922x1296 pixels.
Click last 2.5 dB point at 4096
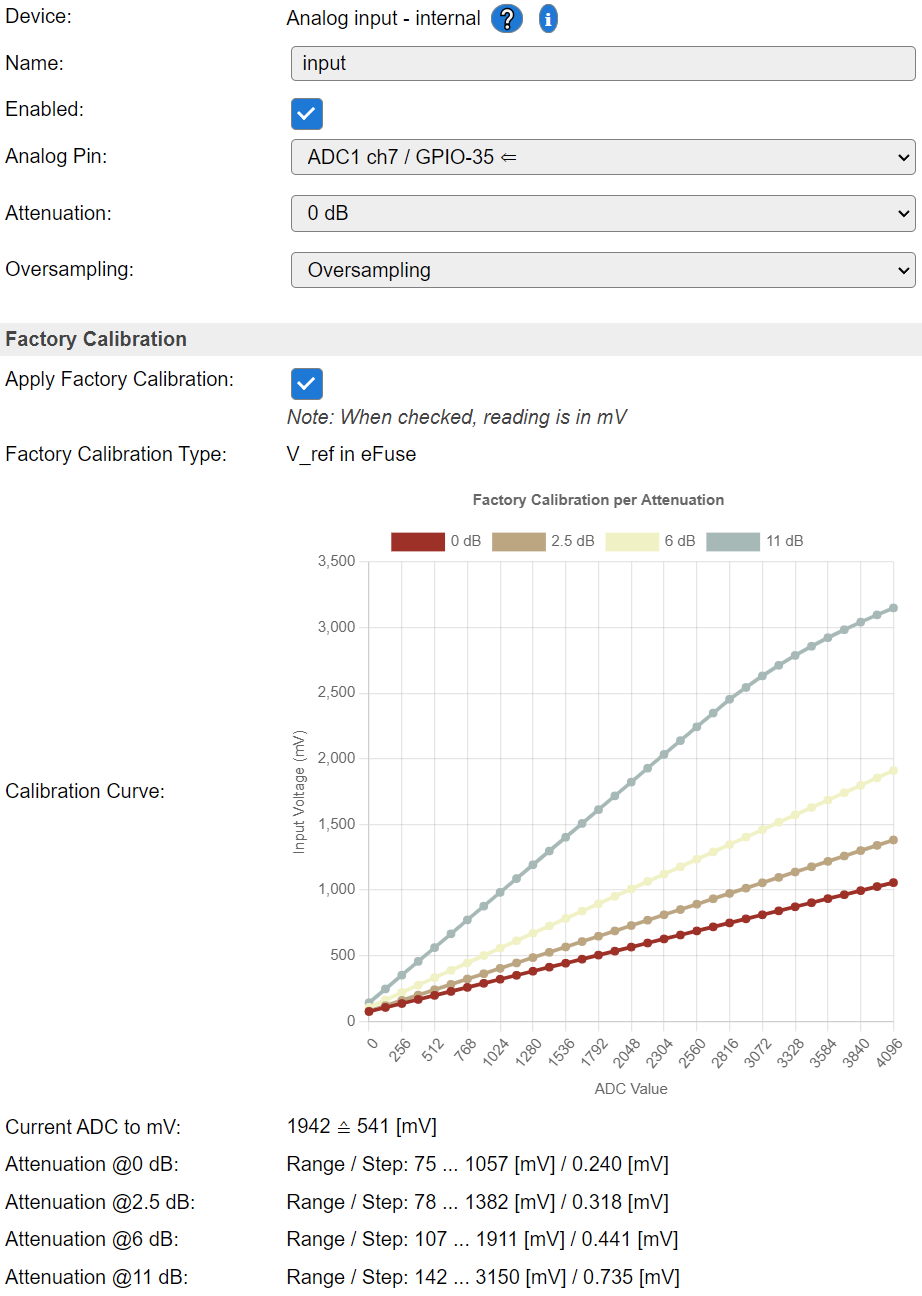[893, 840]
